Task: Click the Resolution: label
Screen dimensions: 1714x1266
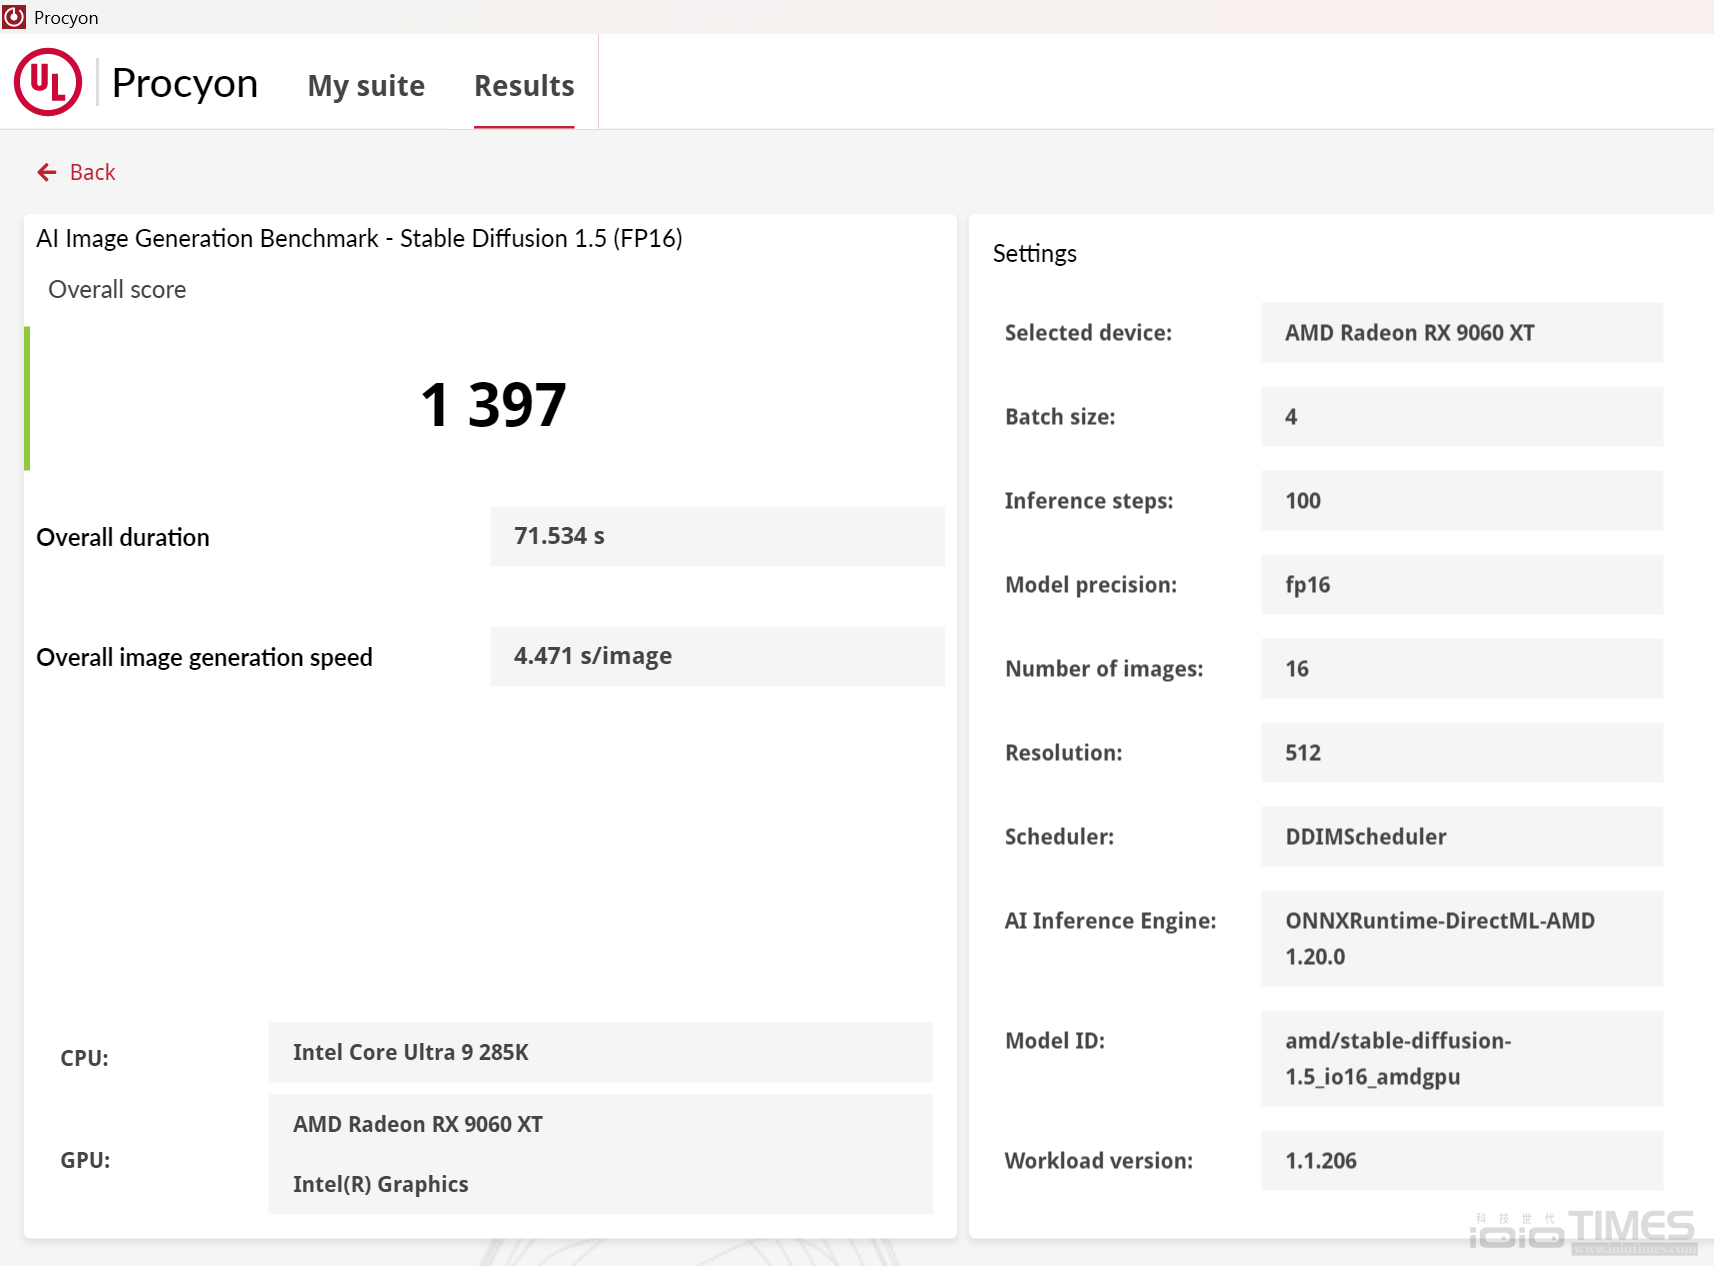Action: pos(1064,753)
